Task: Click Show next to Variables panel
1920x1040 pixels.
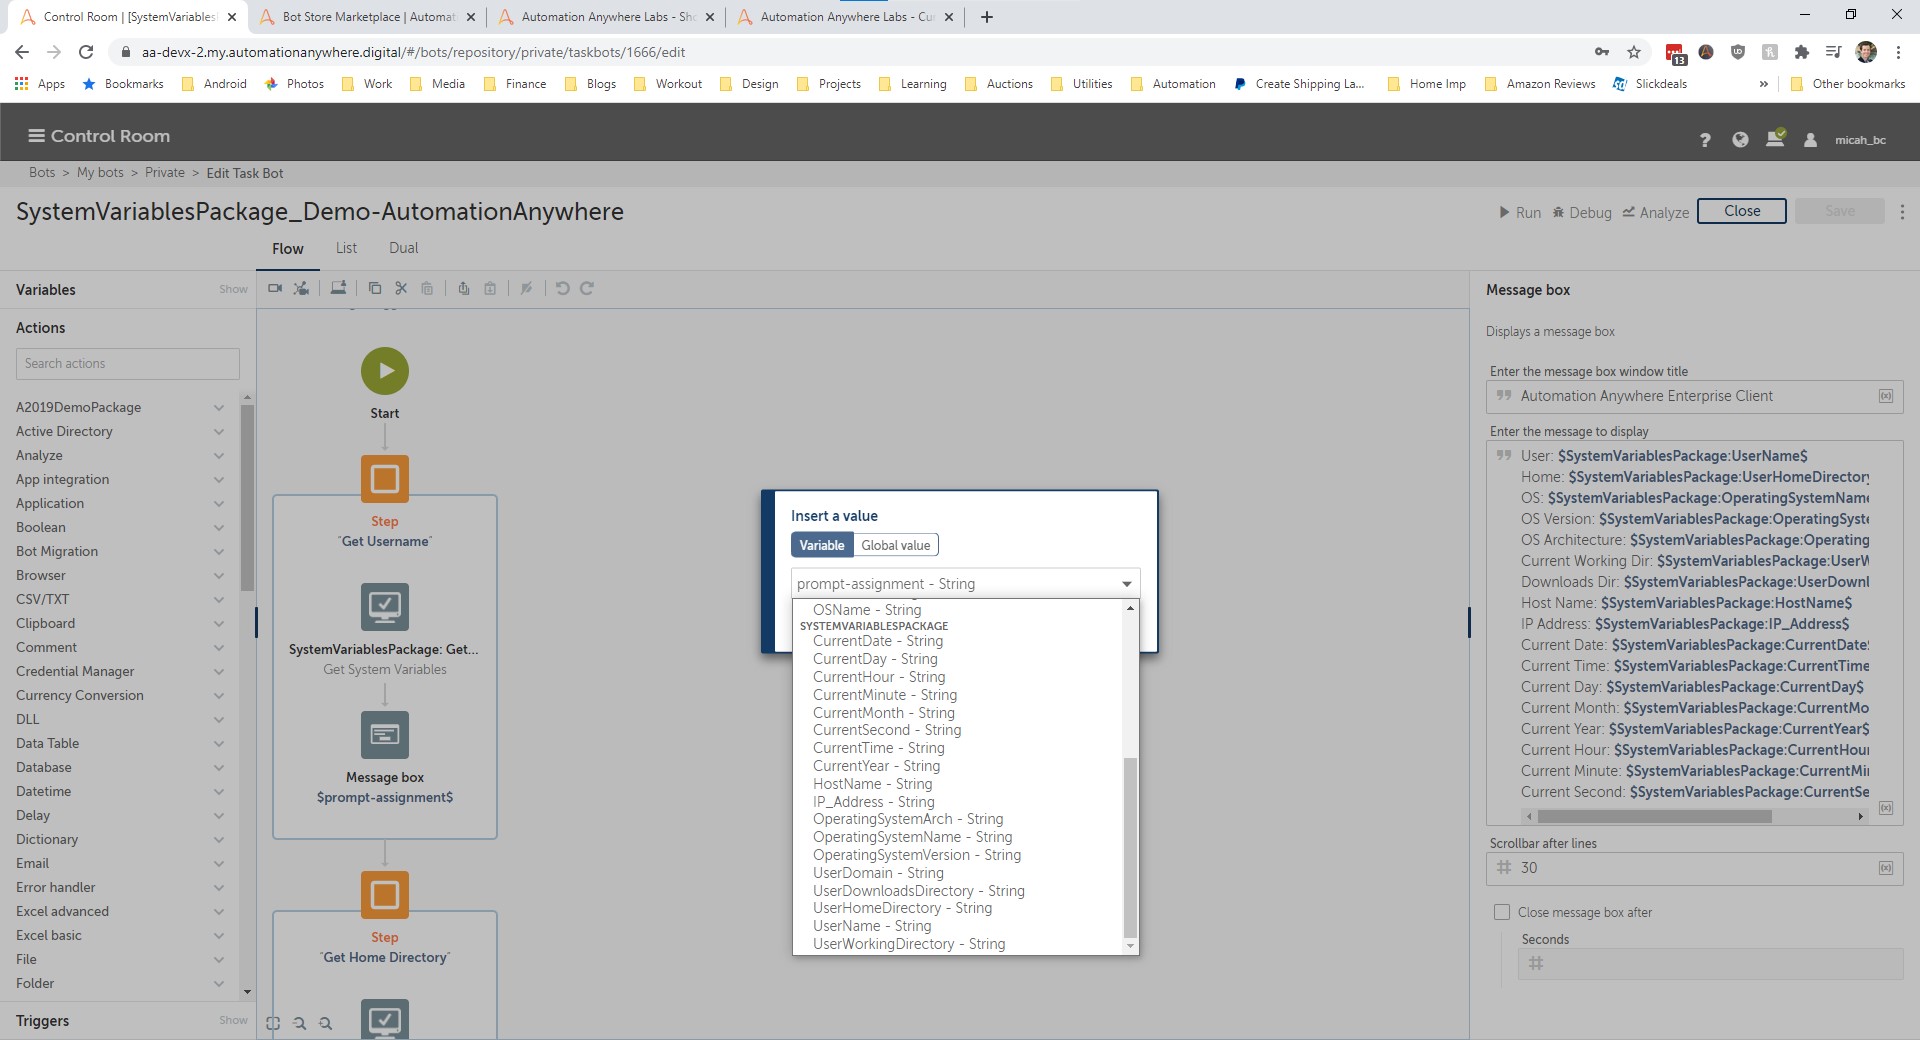Action: tap(233, 289)
